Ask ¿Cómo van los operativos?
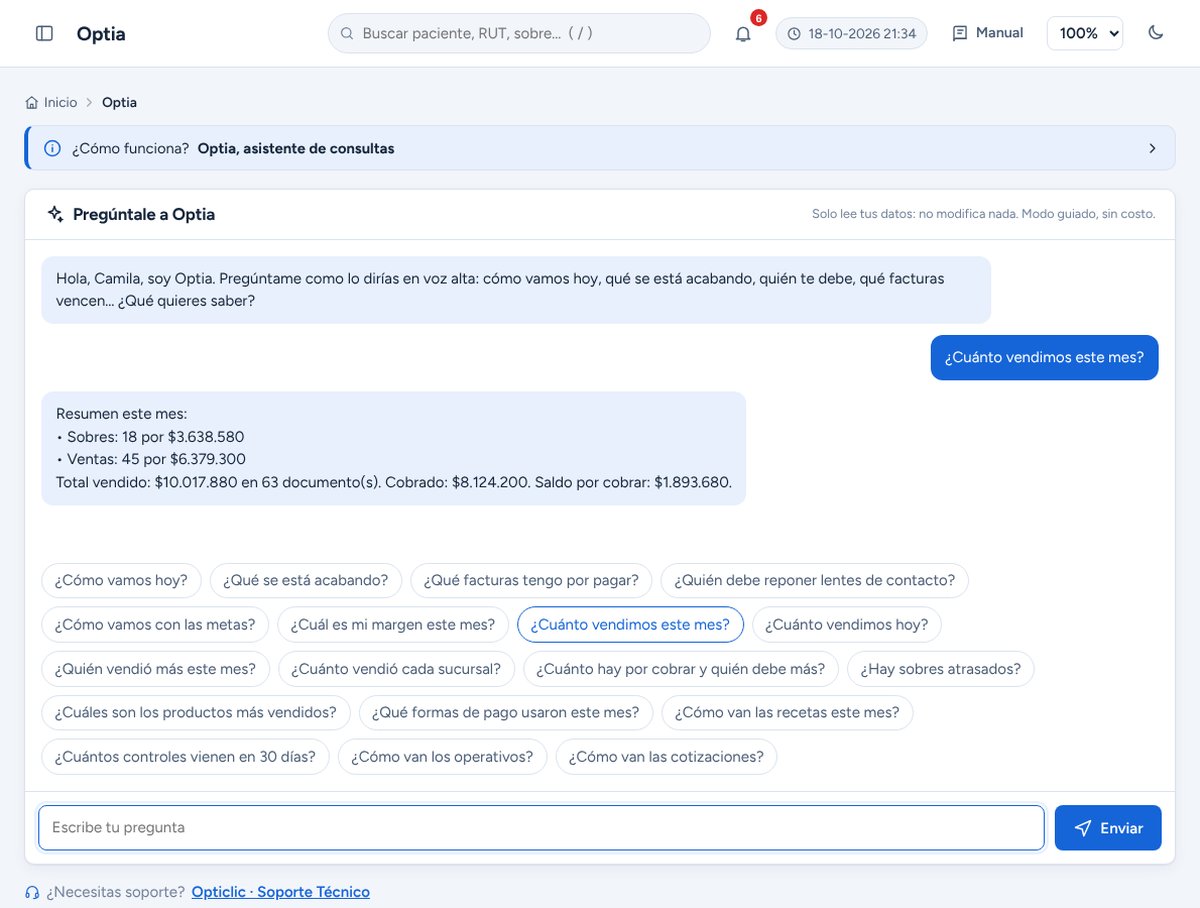Viewport: 1200px width, 908px height. tap(442, 757)
